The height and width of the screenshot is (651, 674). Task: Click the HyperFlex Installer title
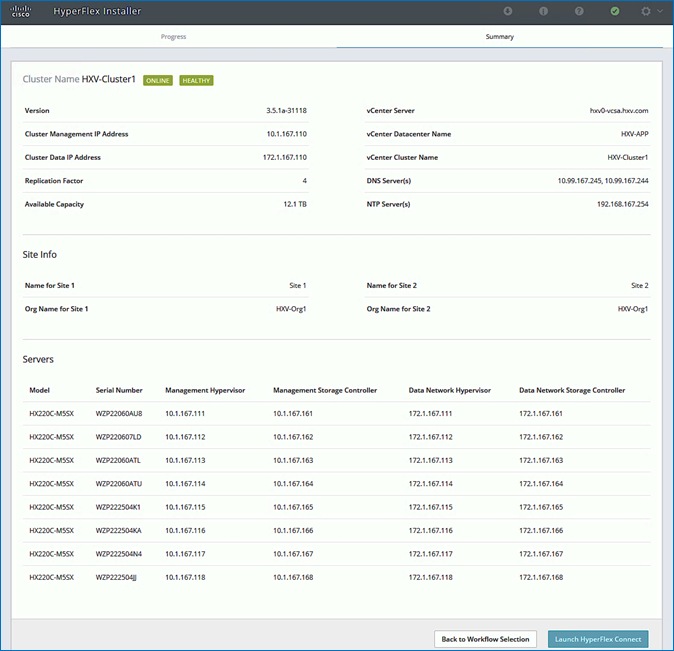97,11
